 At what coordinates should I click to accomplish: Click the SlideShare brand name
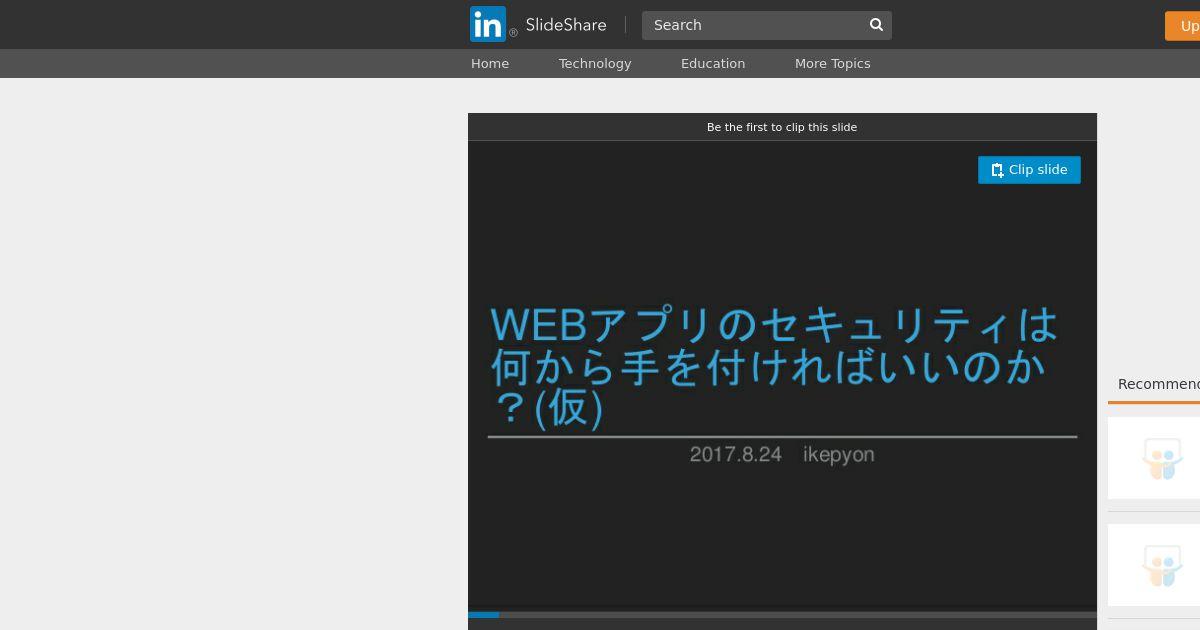click(566, 25)
